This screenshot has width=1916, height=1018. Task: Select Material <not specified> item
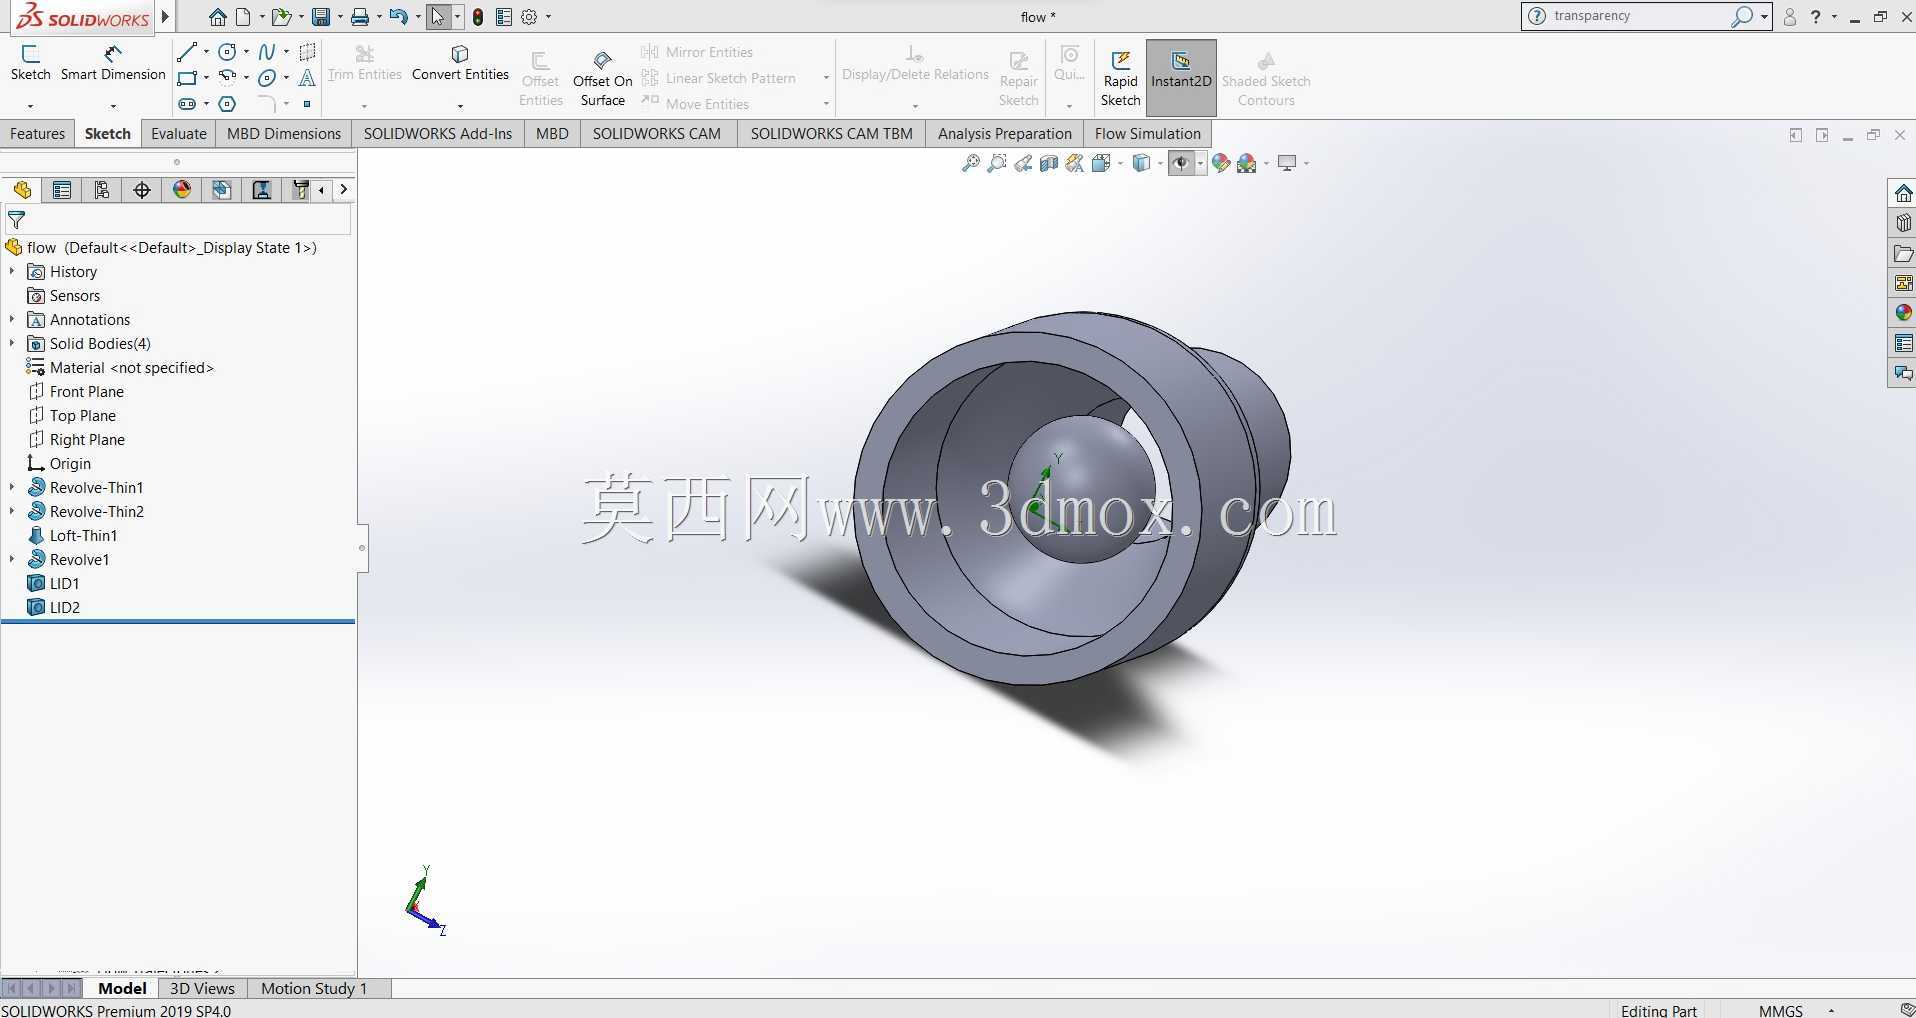point(132,367)
